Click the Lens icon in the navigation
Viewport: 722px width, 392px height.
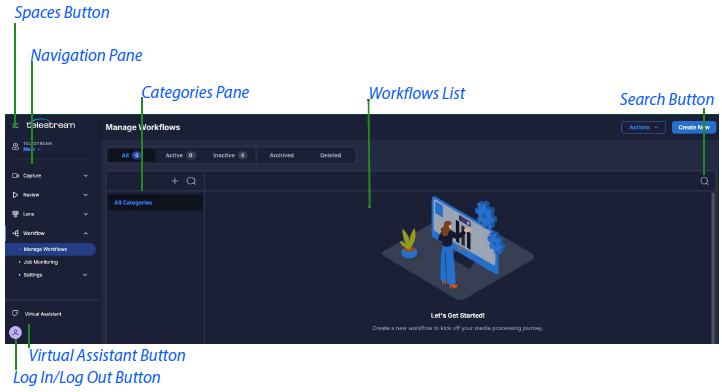pyautogui.click(x=15, y=214)
